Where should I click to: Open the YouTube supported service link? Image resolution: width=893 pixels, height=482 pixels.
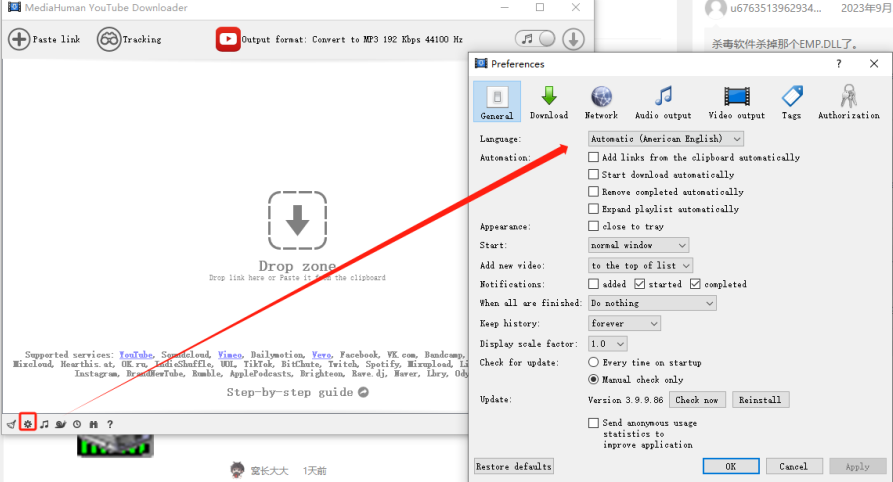136,354
